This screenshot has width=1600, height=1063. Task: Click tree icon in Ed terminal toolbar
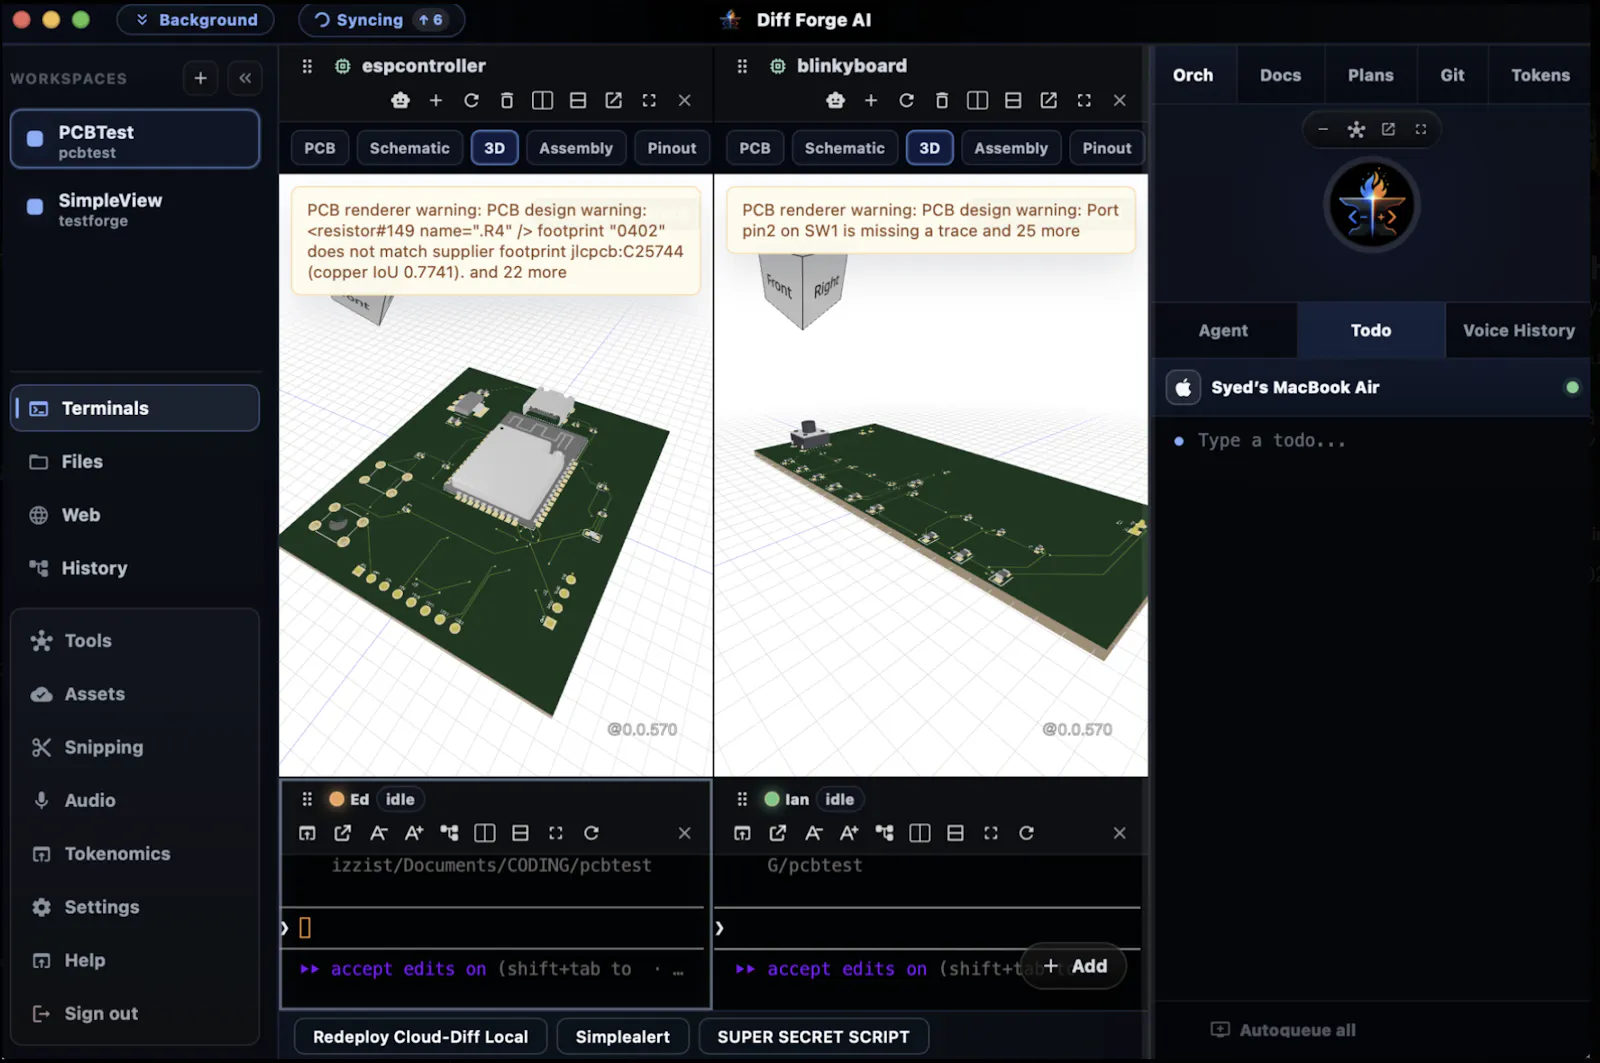tap(449, 833)
